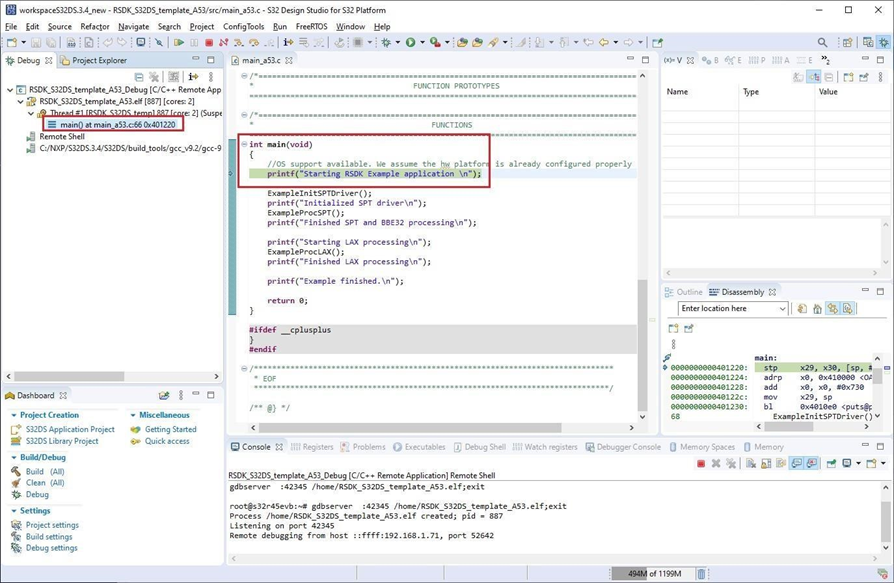Collapse the Project Creation section

14,415
